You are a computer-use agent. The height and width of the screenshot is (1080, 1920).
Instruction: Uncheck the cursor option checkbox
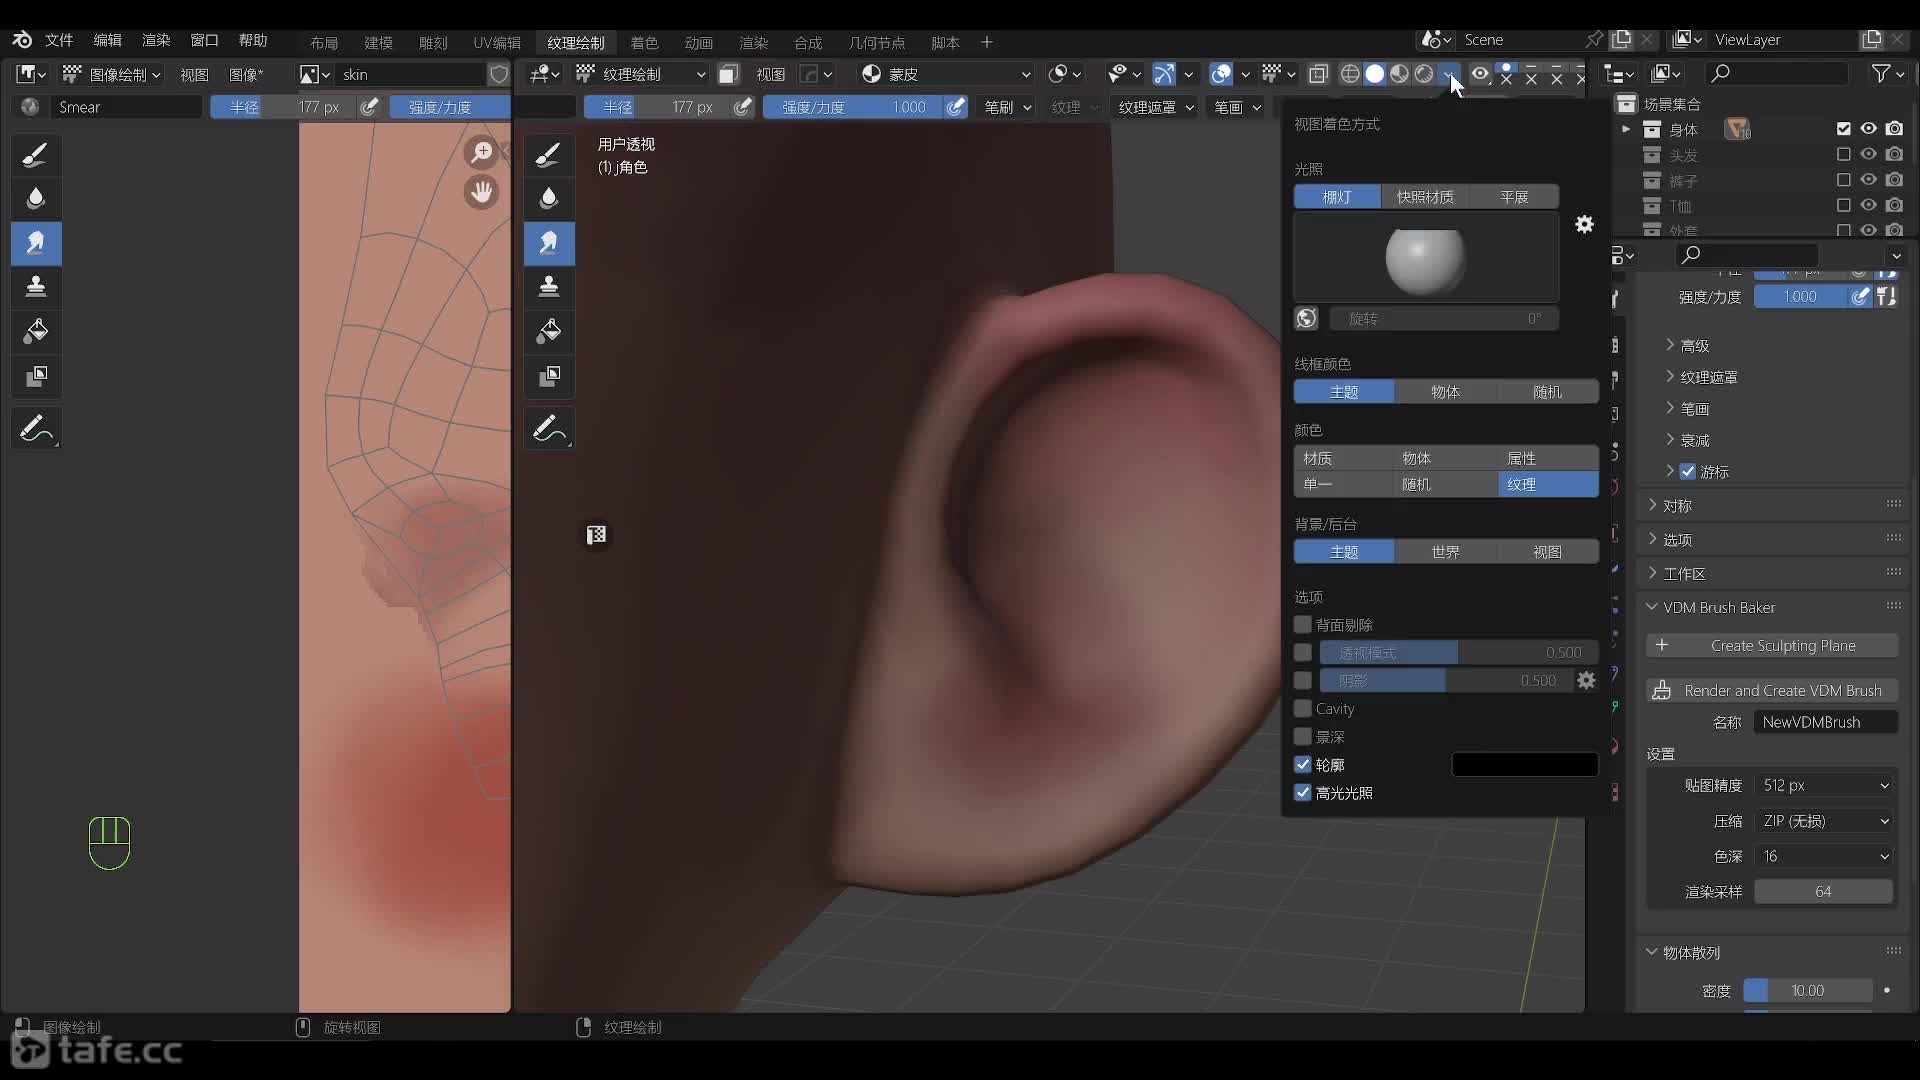[1688, 471]
